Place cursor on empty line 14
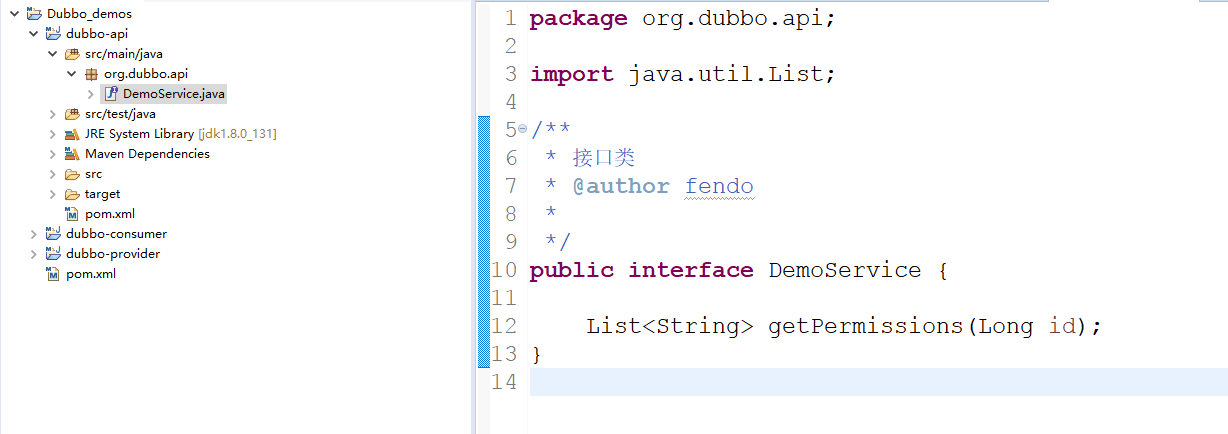The height and width of the screenshot is (434, 1228). (x=878, y=382)
